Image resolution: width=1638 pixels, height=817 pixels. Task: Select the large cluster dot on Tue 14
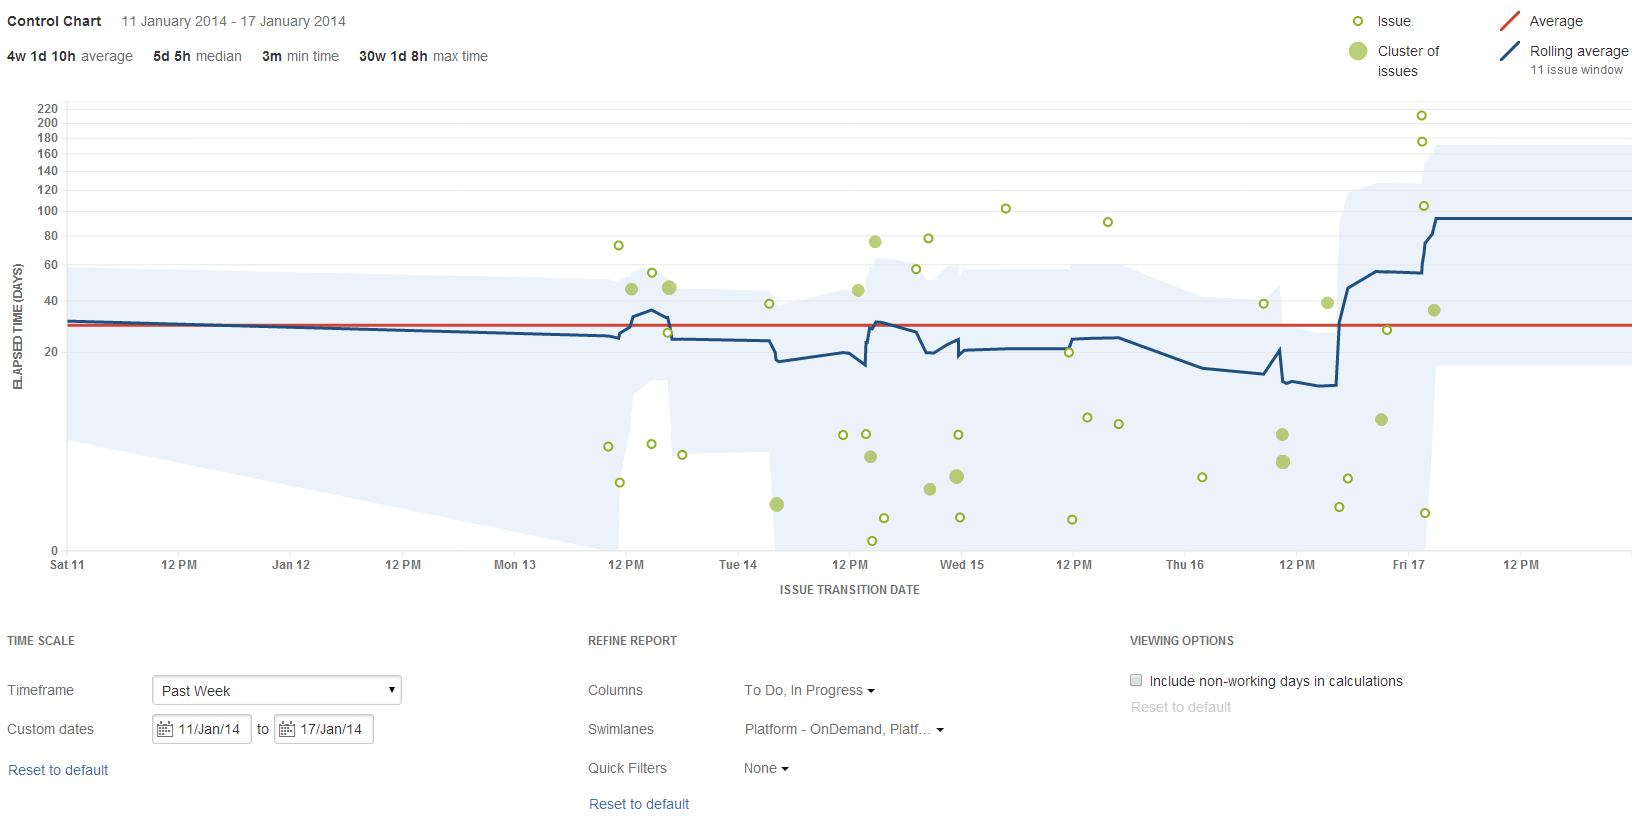click(x=777, y=504)
